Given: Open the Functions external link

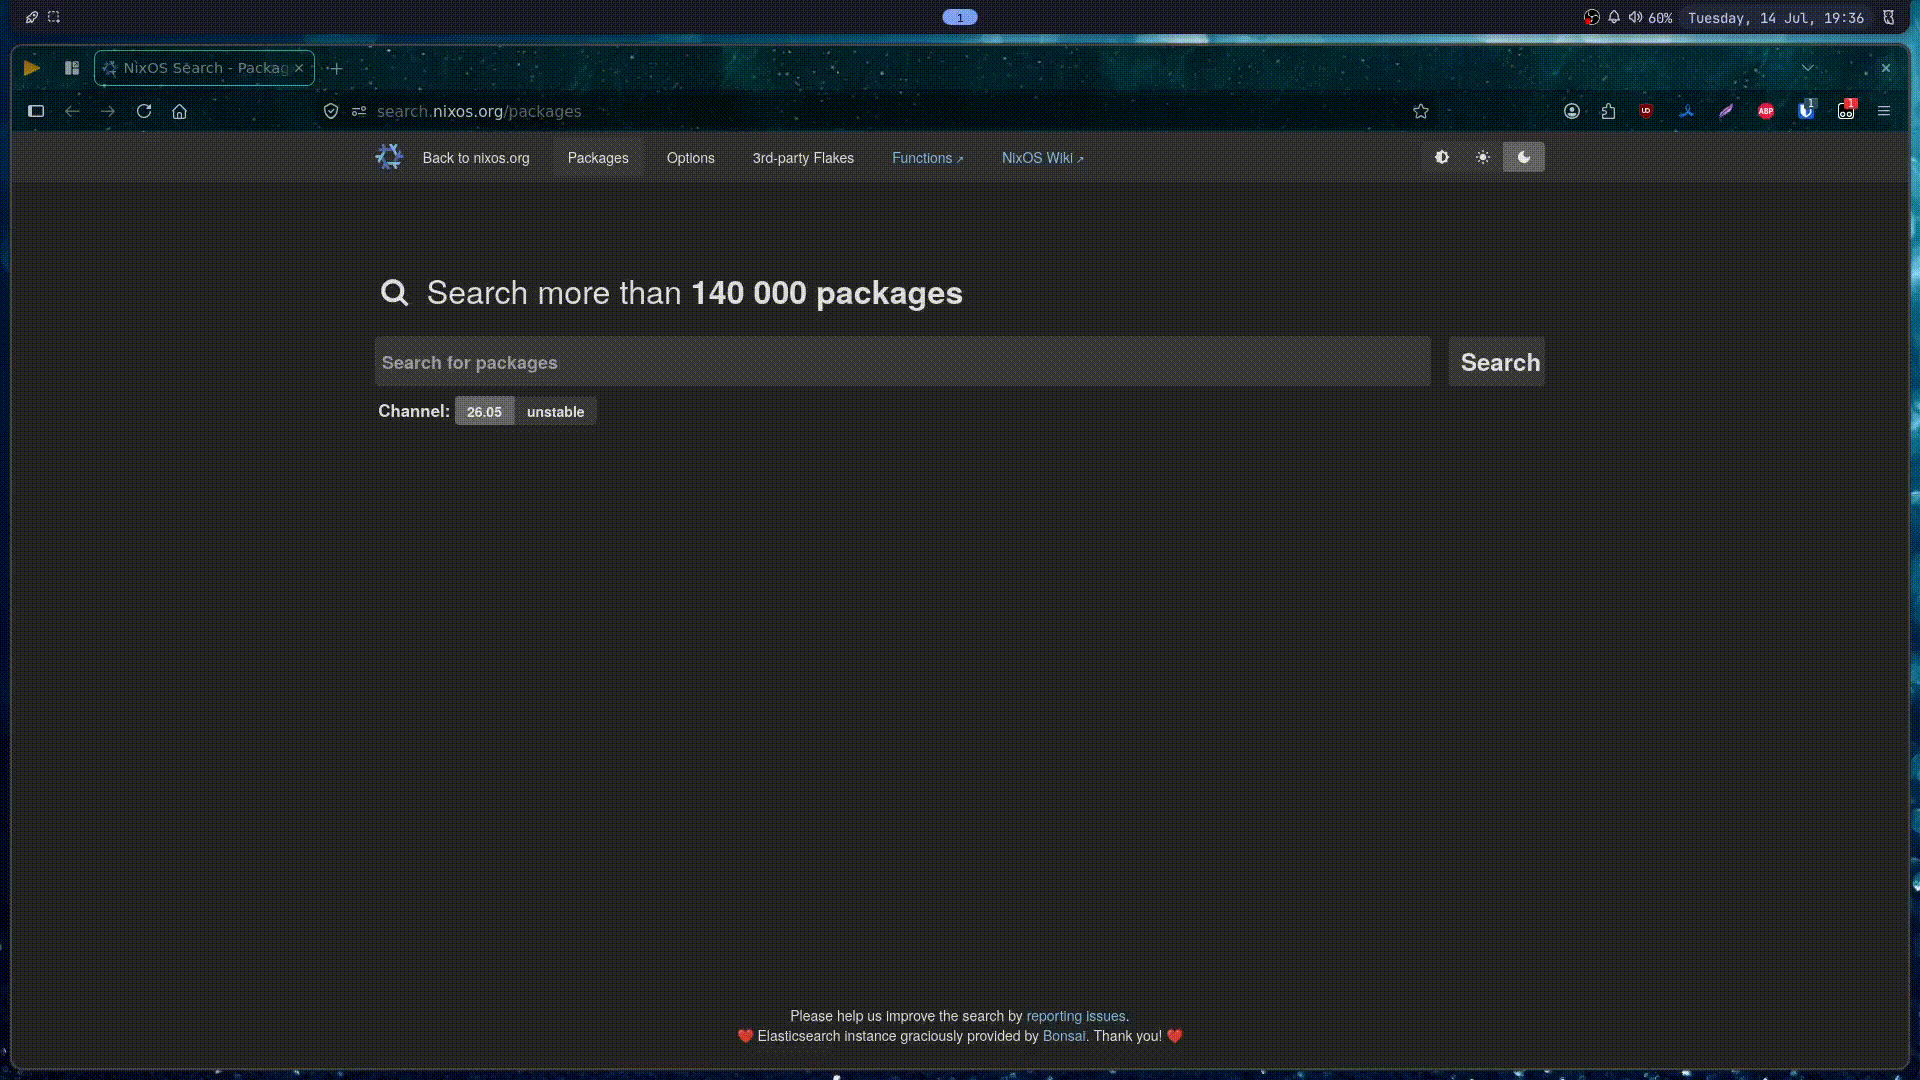Looking at the screenshot, I should point(927,158).
